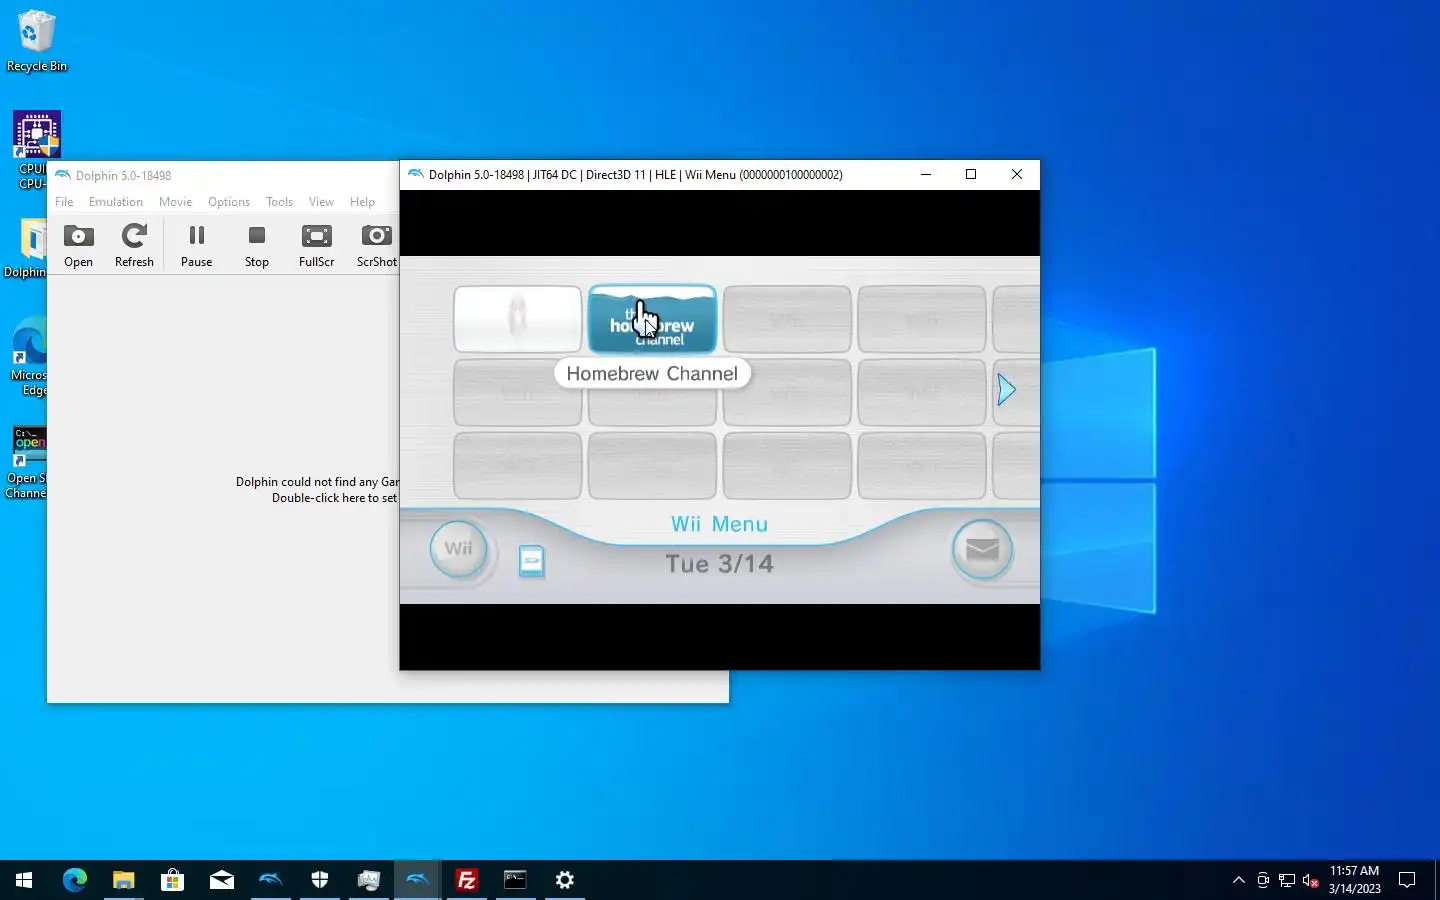Open File Explorer from the taskbar
This screenshot has width=1440, height=900.
(123, 880)
